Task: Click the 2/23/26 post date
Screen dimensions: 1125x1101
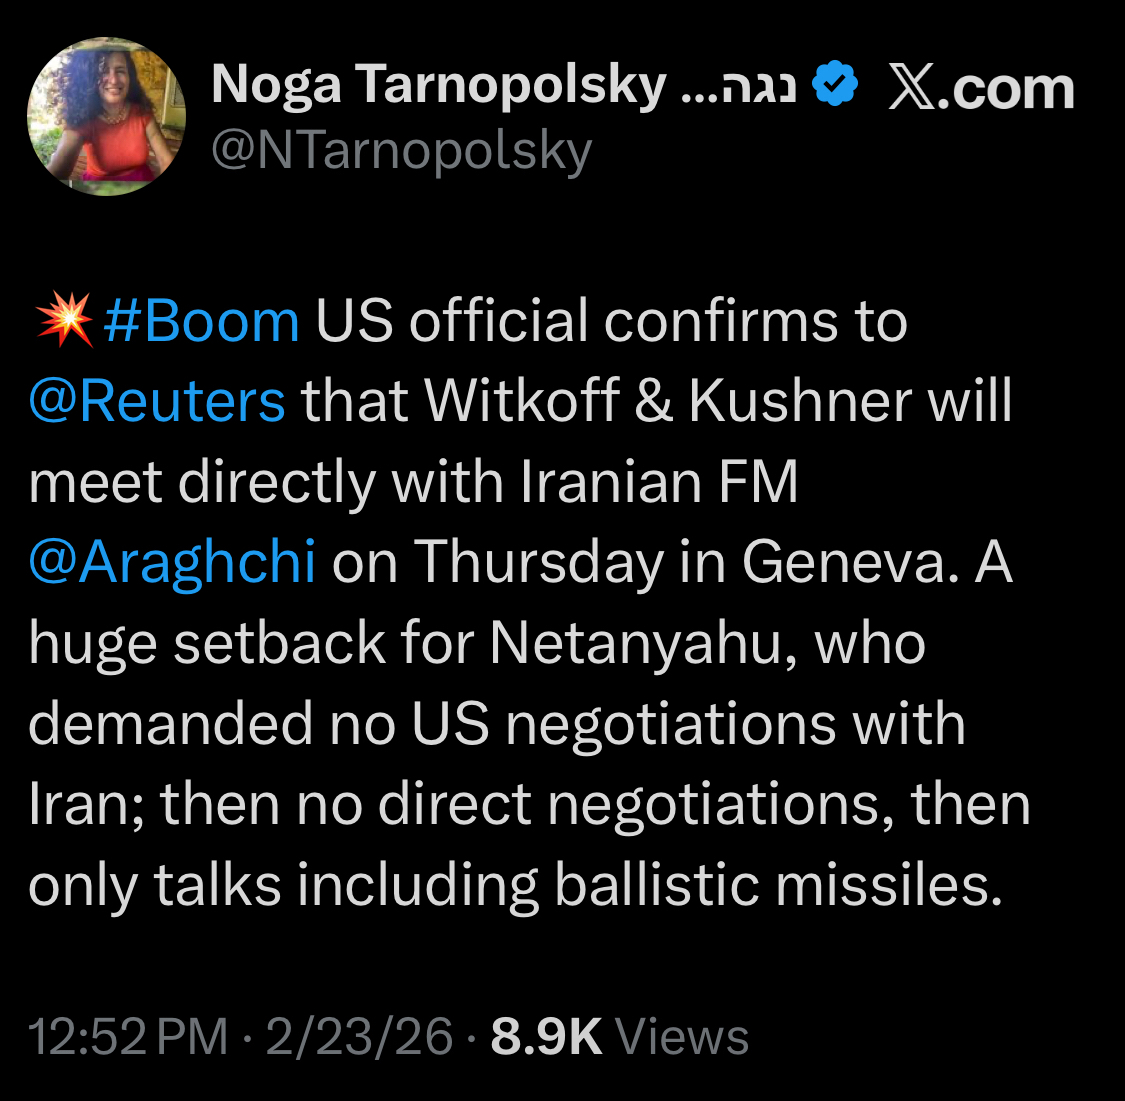Action: (x=360, y=1037)
